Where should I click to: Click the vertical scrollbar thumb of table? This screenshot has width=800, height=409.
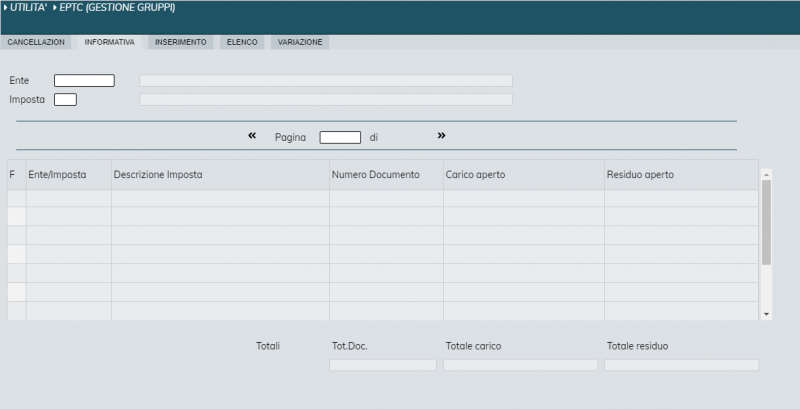point(766,220)
